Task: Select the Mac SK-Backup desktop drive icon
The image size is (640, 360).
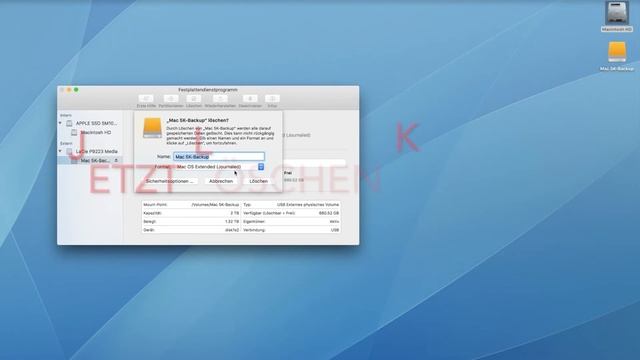Action: point(617,52)
